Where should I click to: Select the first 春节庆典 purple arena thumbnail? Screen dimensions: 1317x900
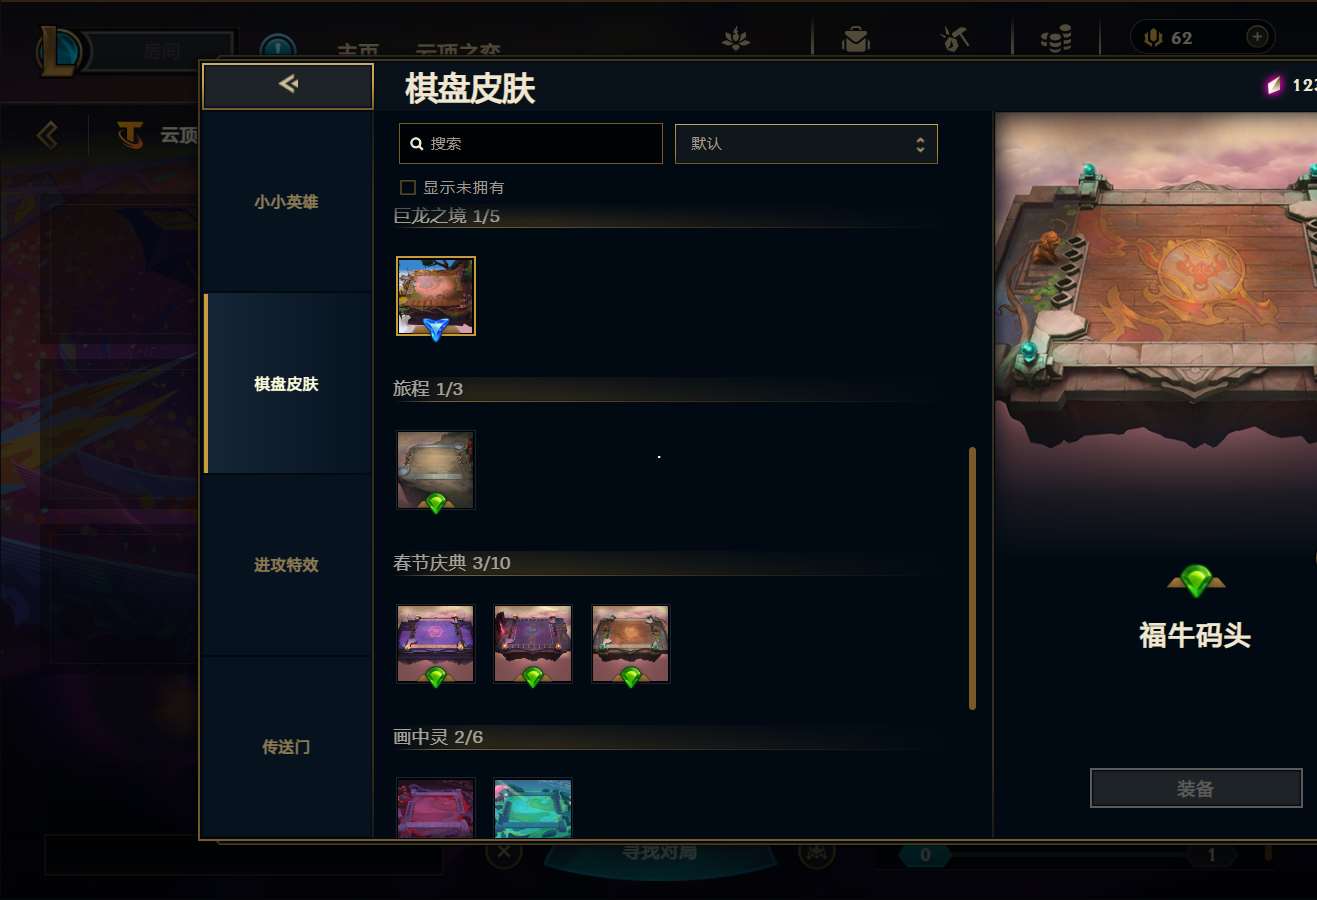click(x=436, y=644)
